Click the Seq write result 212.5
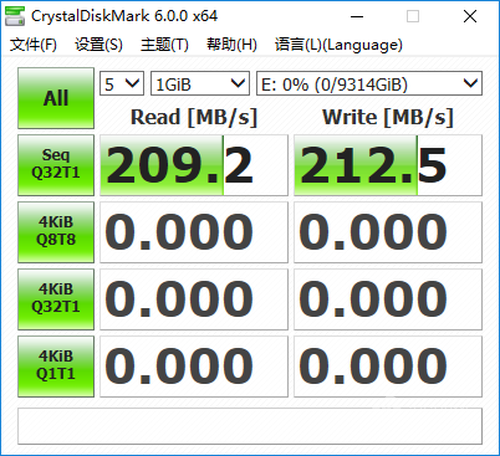This screenshot has height=456, width=500. click(388, 165)
